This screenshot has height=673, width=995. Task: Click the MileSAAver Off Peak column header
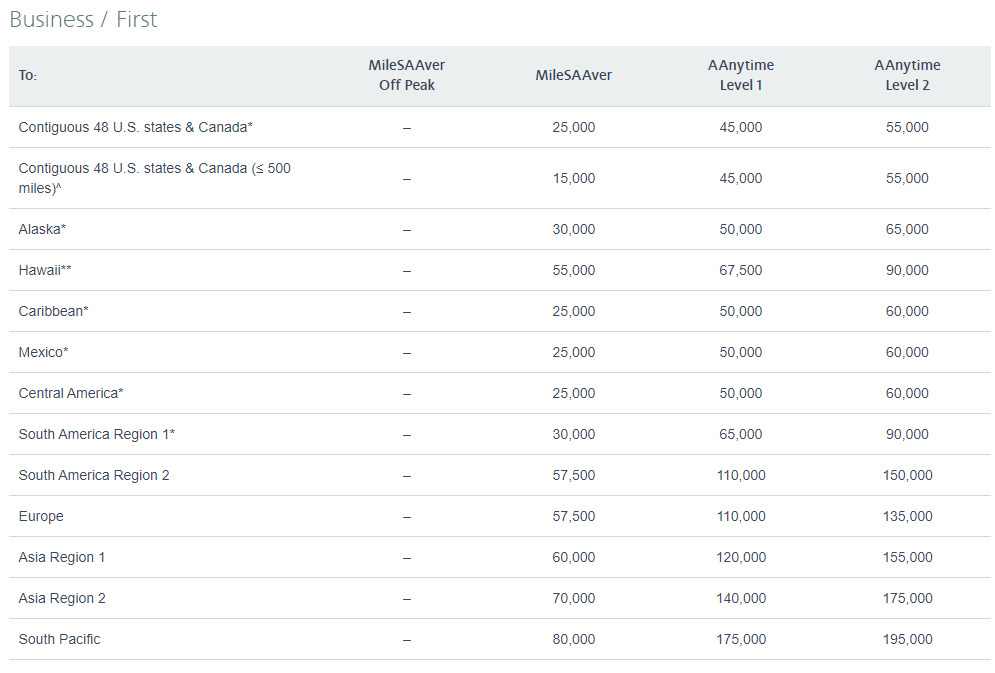[x=406, y=75]
